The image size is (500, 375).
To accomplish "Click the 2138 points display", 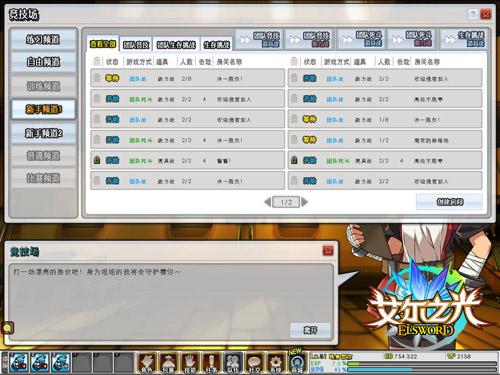I will pyautogui.click(x=459, y=356).
